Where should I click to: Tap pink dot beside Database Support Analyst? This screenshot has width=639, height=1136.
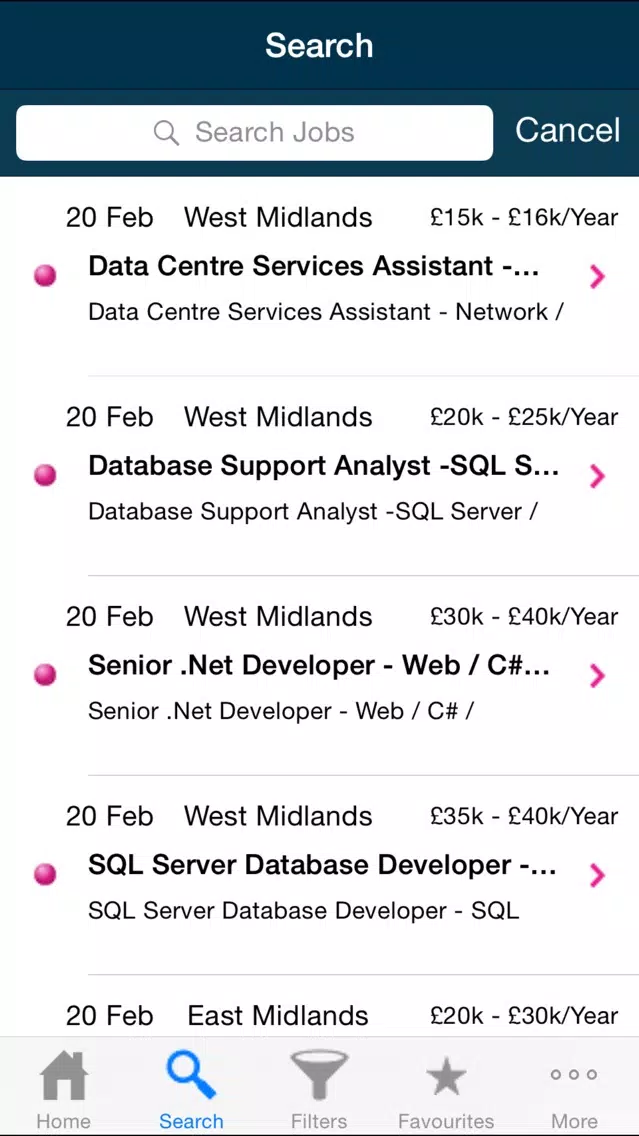45,475
